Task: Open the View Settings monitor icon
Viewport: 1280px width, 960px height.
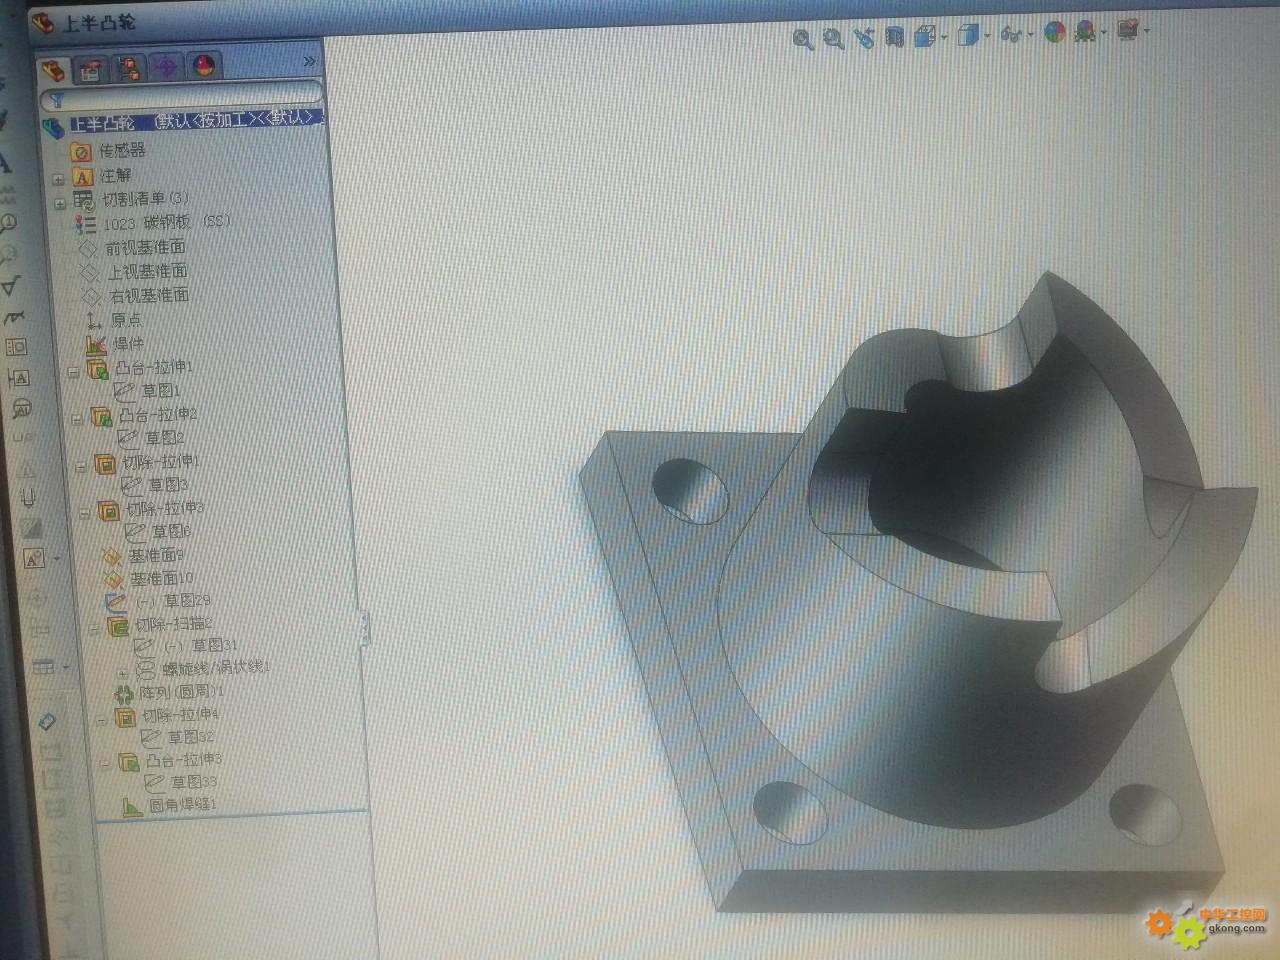Action: pyautogui.click(x=1128, y=32)
